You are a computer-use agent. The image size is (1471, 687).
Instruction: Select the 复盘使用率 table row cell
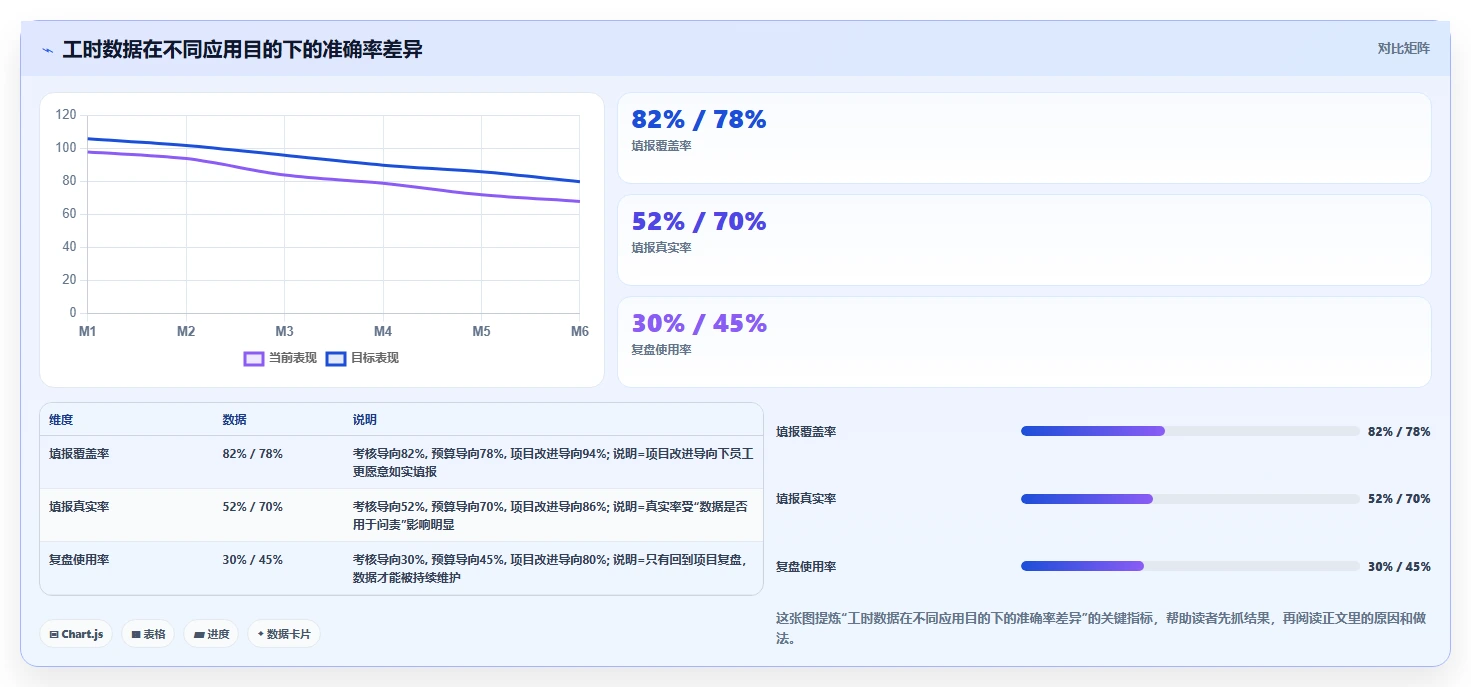point(79,560)
